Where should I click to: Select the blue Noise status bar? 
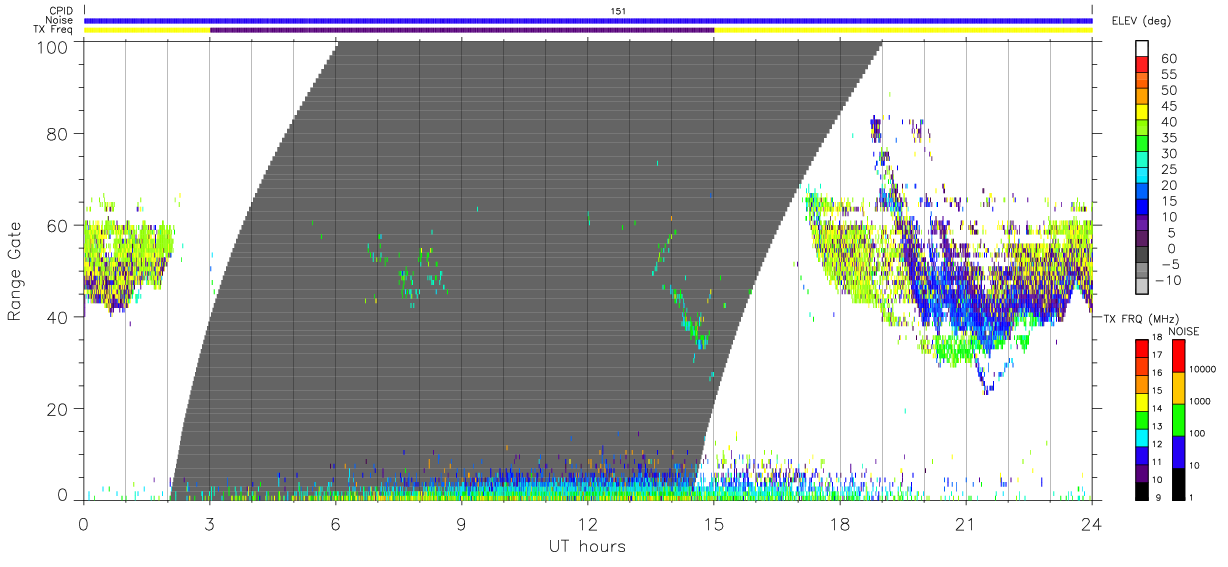point(588,20)
